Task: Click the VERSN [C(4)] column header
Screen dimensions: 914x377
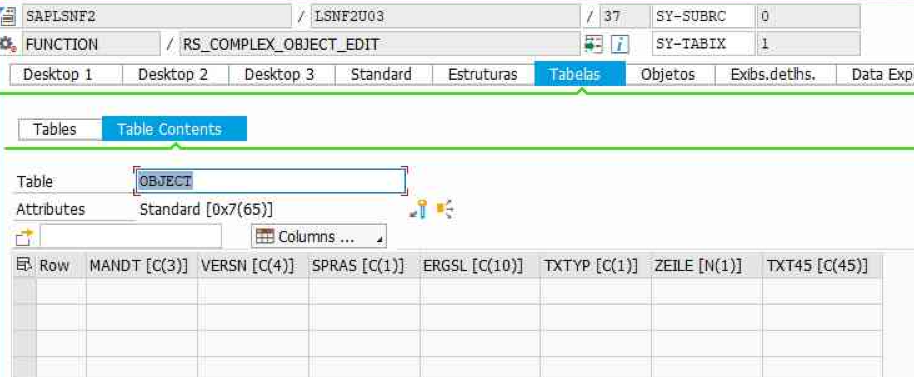Action: (253, 266)
